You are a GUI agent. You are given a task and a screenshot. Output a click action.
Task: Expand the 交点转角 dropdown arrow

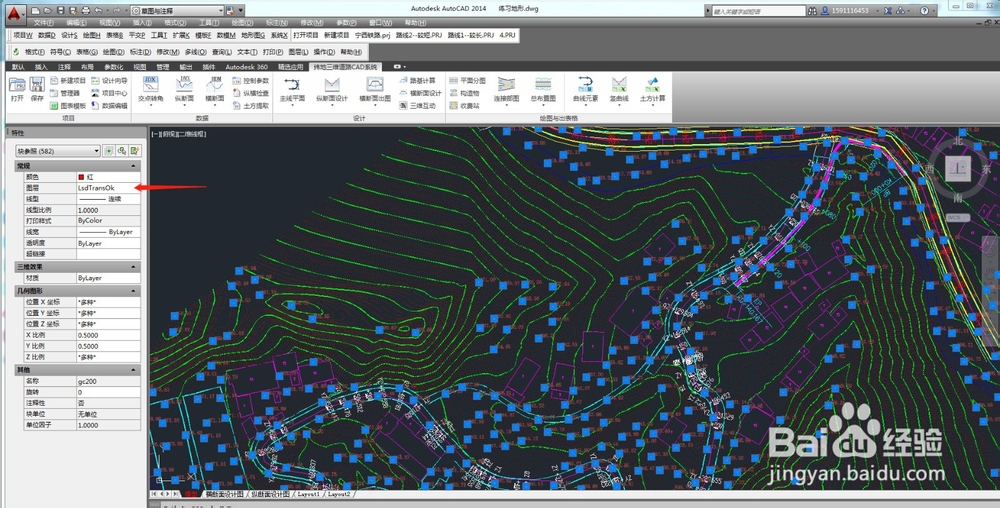151,105
